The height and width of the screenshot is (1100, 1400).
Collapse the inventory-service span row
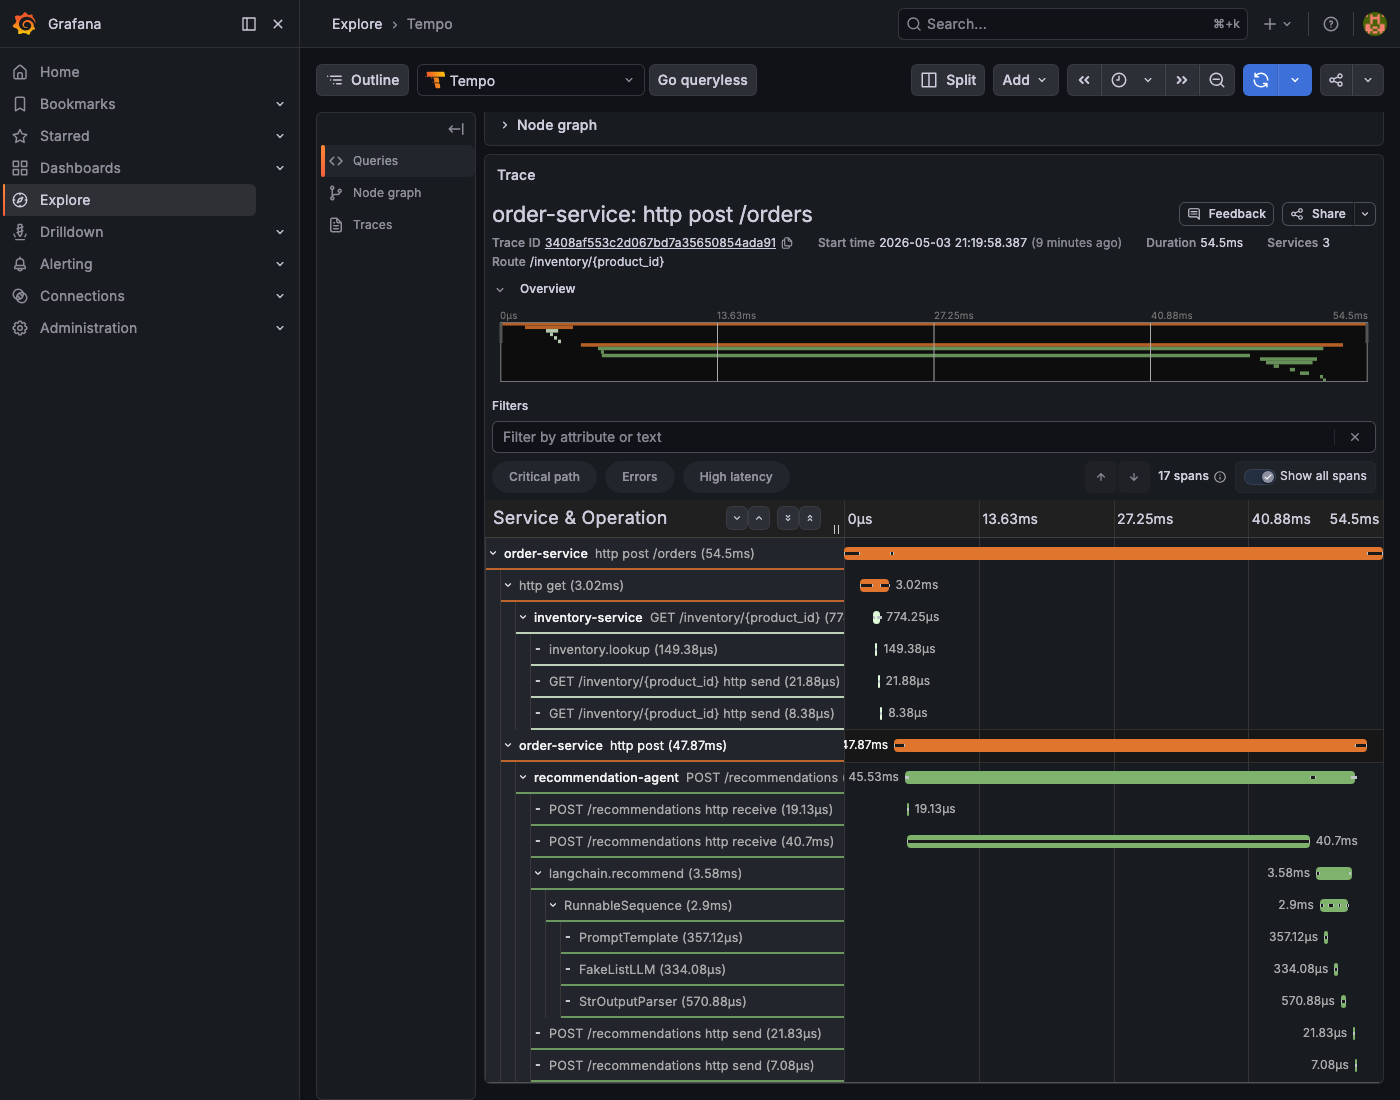523,618
